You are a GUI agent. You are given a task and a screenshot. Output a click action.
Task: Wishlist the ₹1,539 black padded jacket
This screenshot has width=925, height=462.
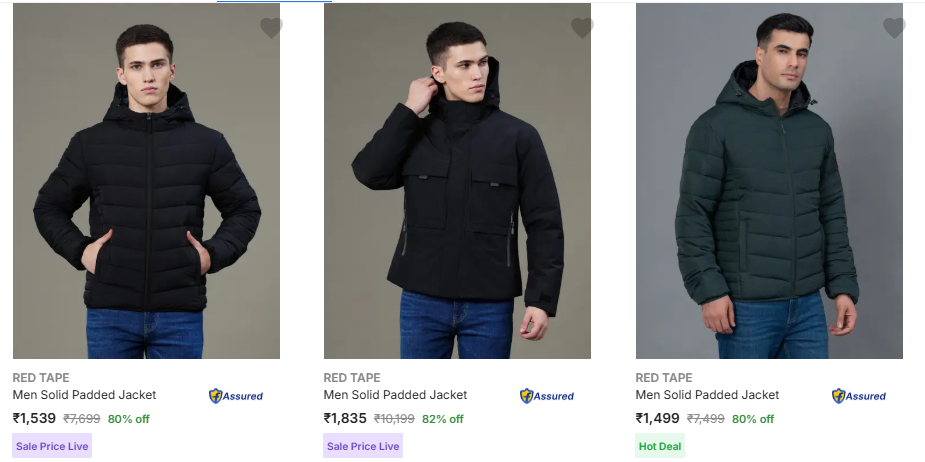point(271,28)
